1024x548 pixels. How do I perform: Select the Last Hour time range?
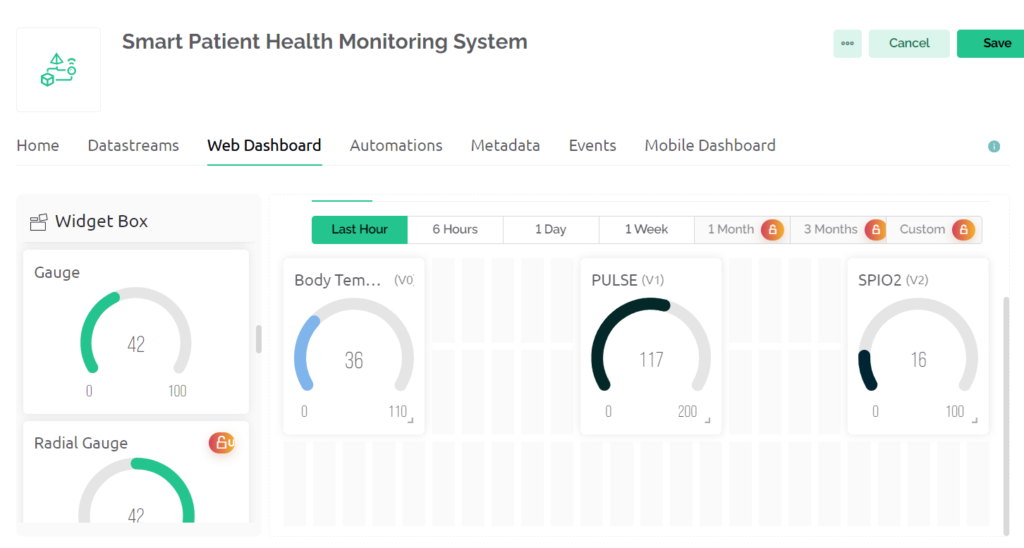pyautogui.click(x=359, y=230)
